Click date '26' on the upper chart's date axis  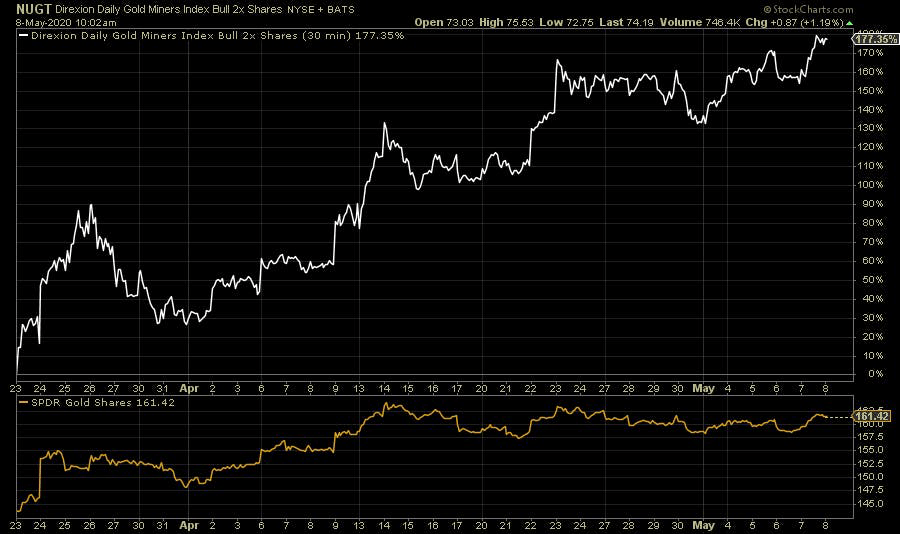pos(90,389)
